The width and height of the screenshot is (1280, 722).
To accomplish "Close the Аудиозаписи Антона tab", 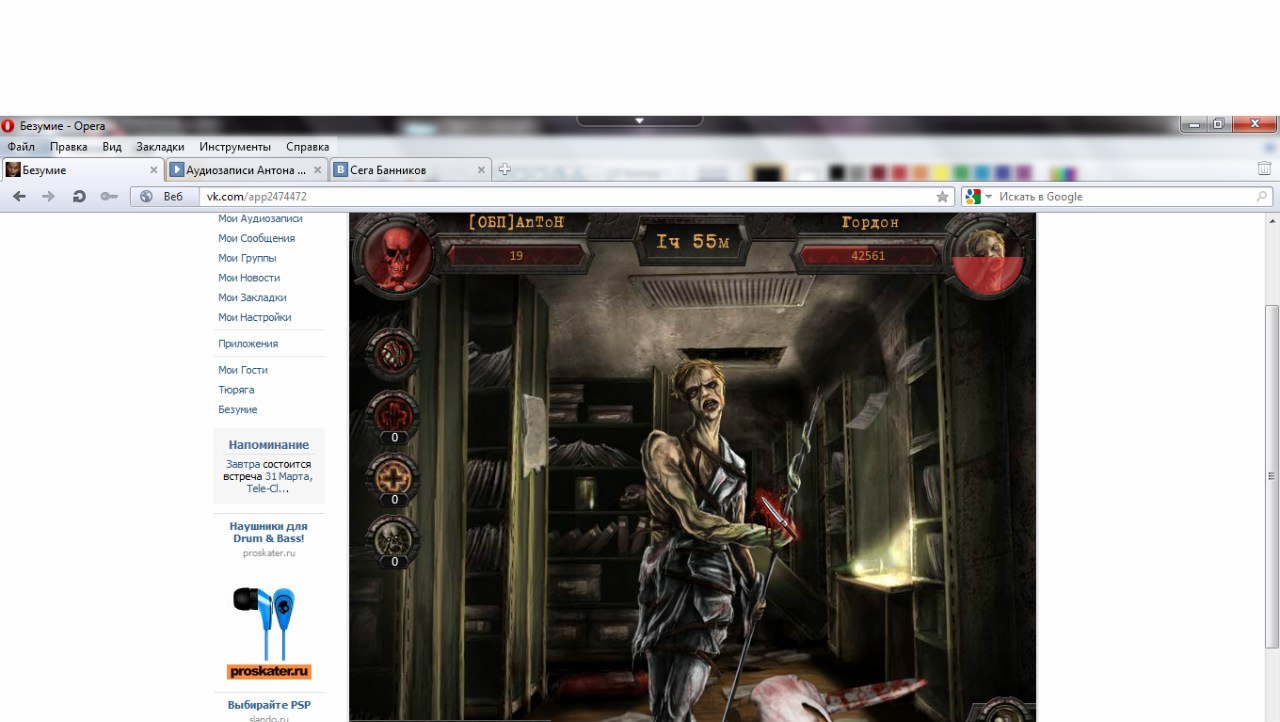I will click(318, 170).
